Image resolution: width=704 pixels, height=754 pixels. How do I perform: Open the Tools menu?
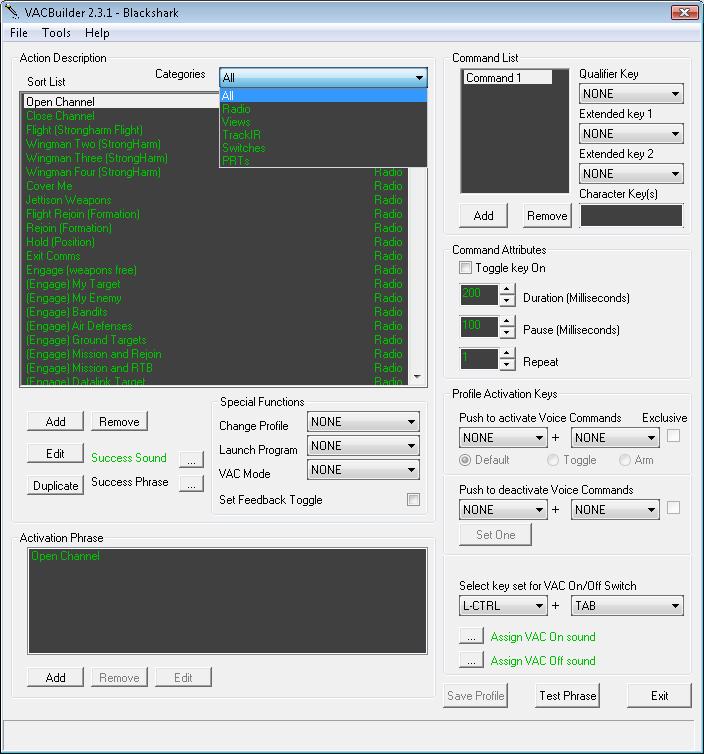coord(56,33)
